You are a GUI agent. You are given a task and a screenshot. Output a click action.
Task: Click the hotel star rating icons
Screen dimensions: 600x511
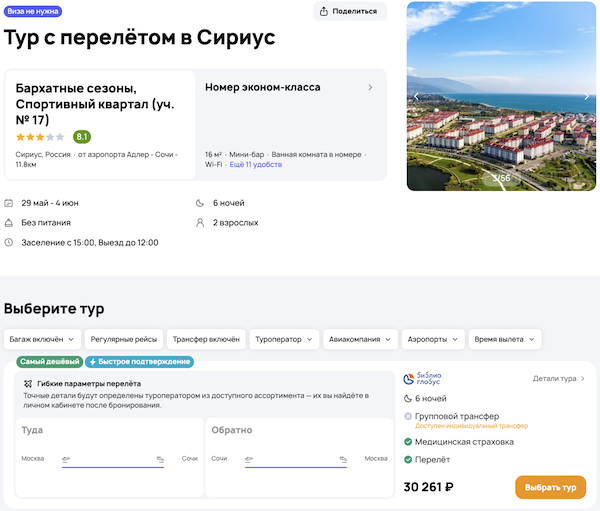(x=40, y=137)
